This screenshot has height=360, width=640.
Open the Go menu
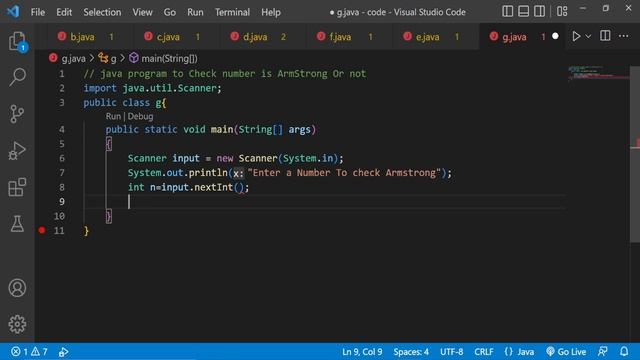pos(170,12)
